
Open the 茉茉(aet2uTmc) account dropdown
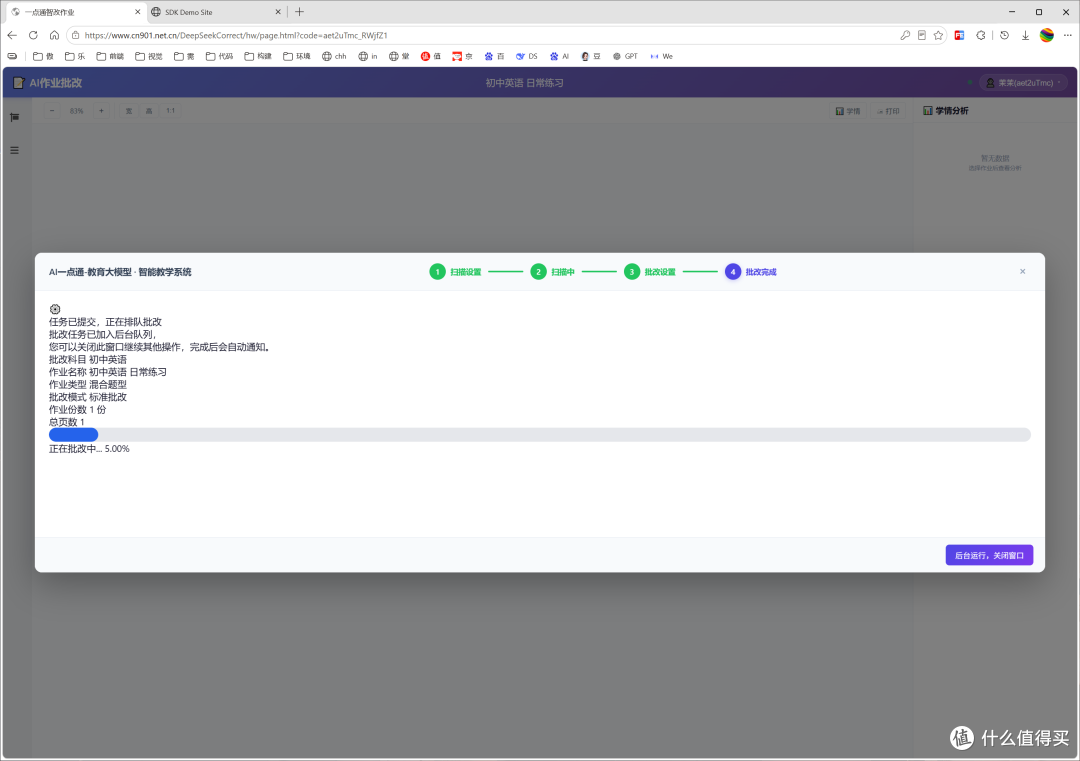[x=1024, y=83]
